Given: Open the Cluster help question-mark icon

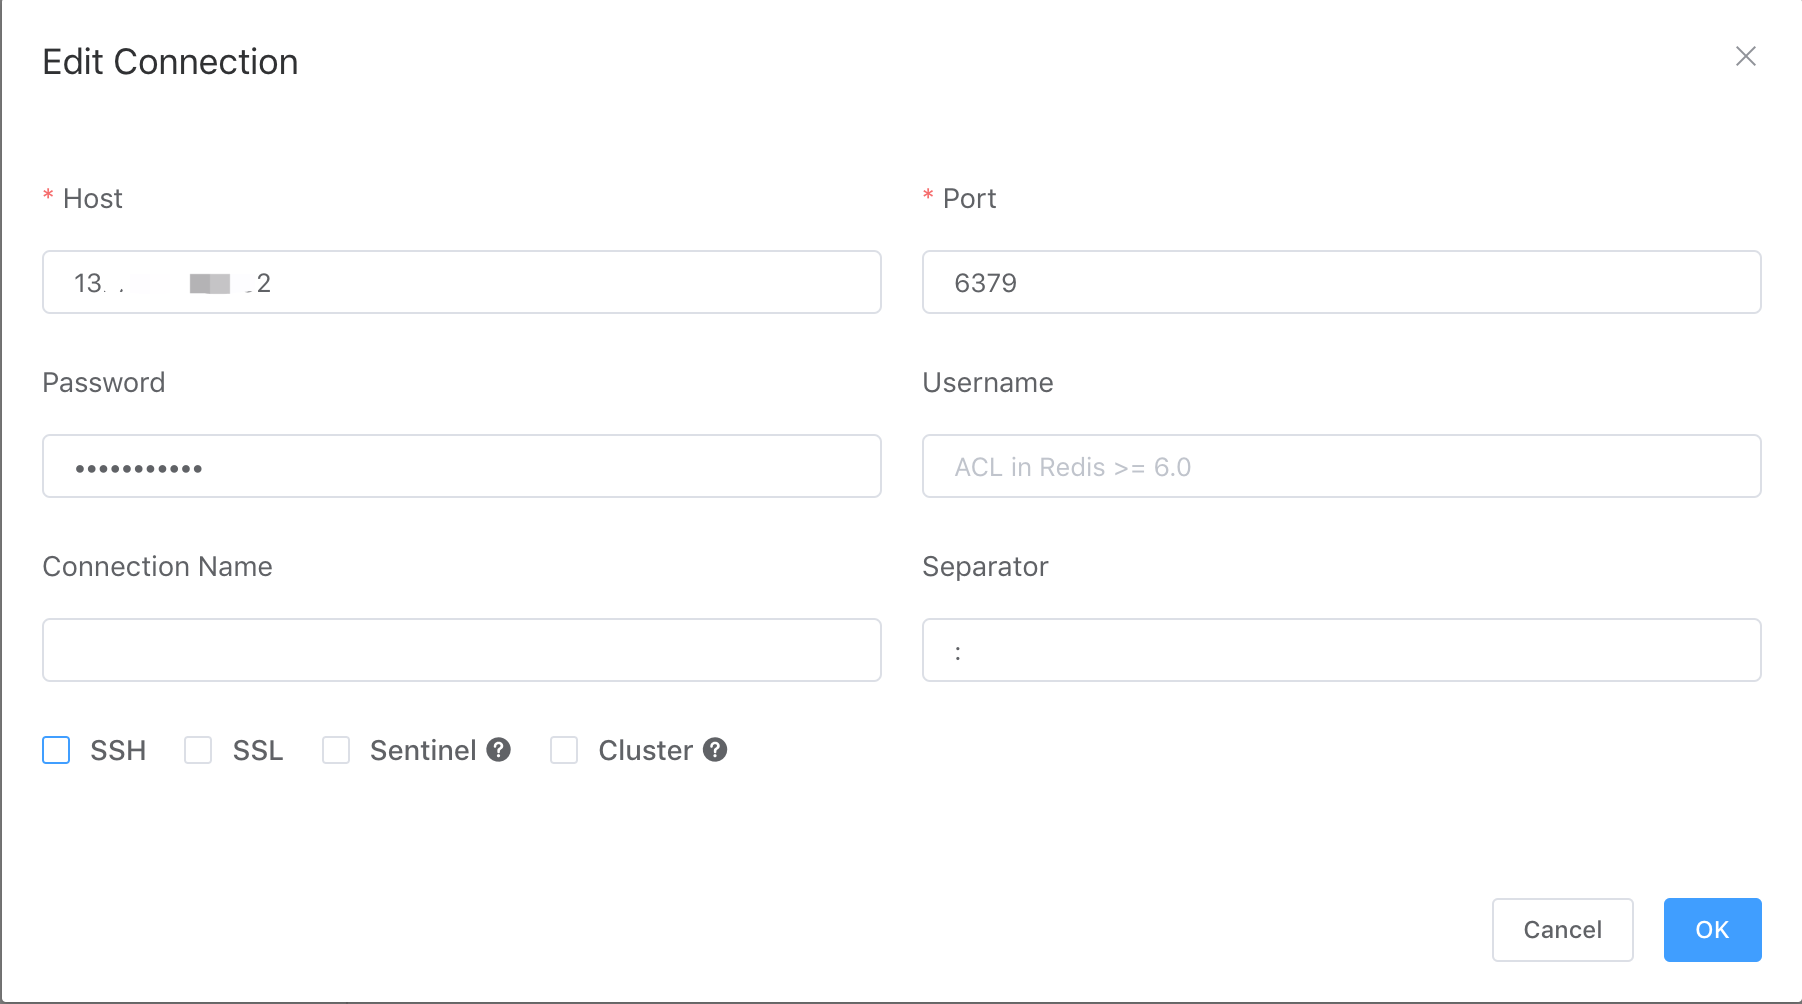Looking at the screenshot, I should (x=715, y=749).
